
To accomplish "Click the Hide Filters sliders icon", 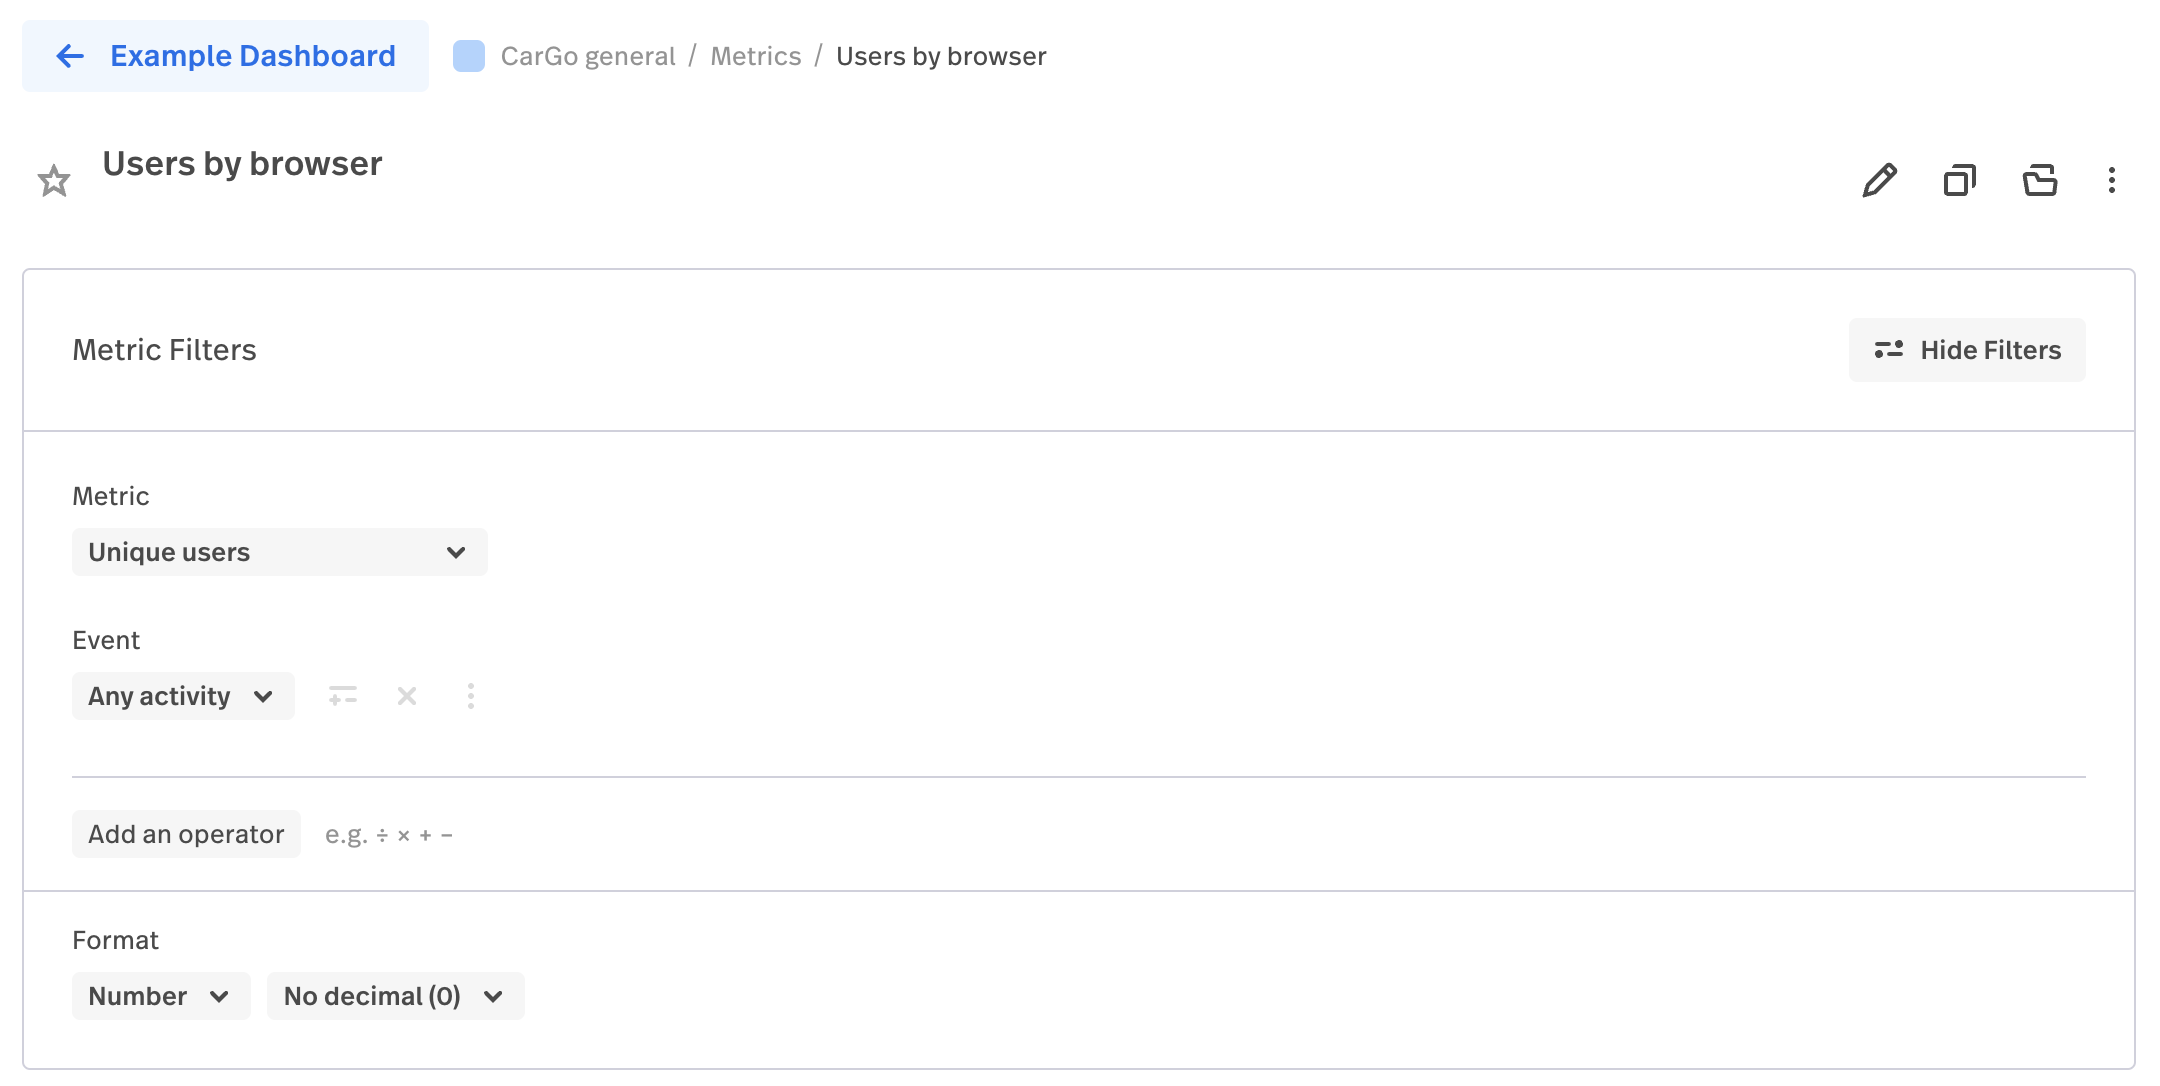I will [x=1889, y=350].
